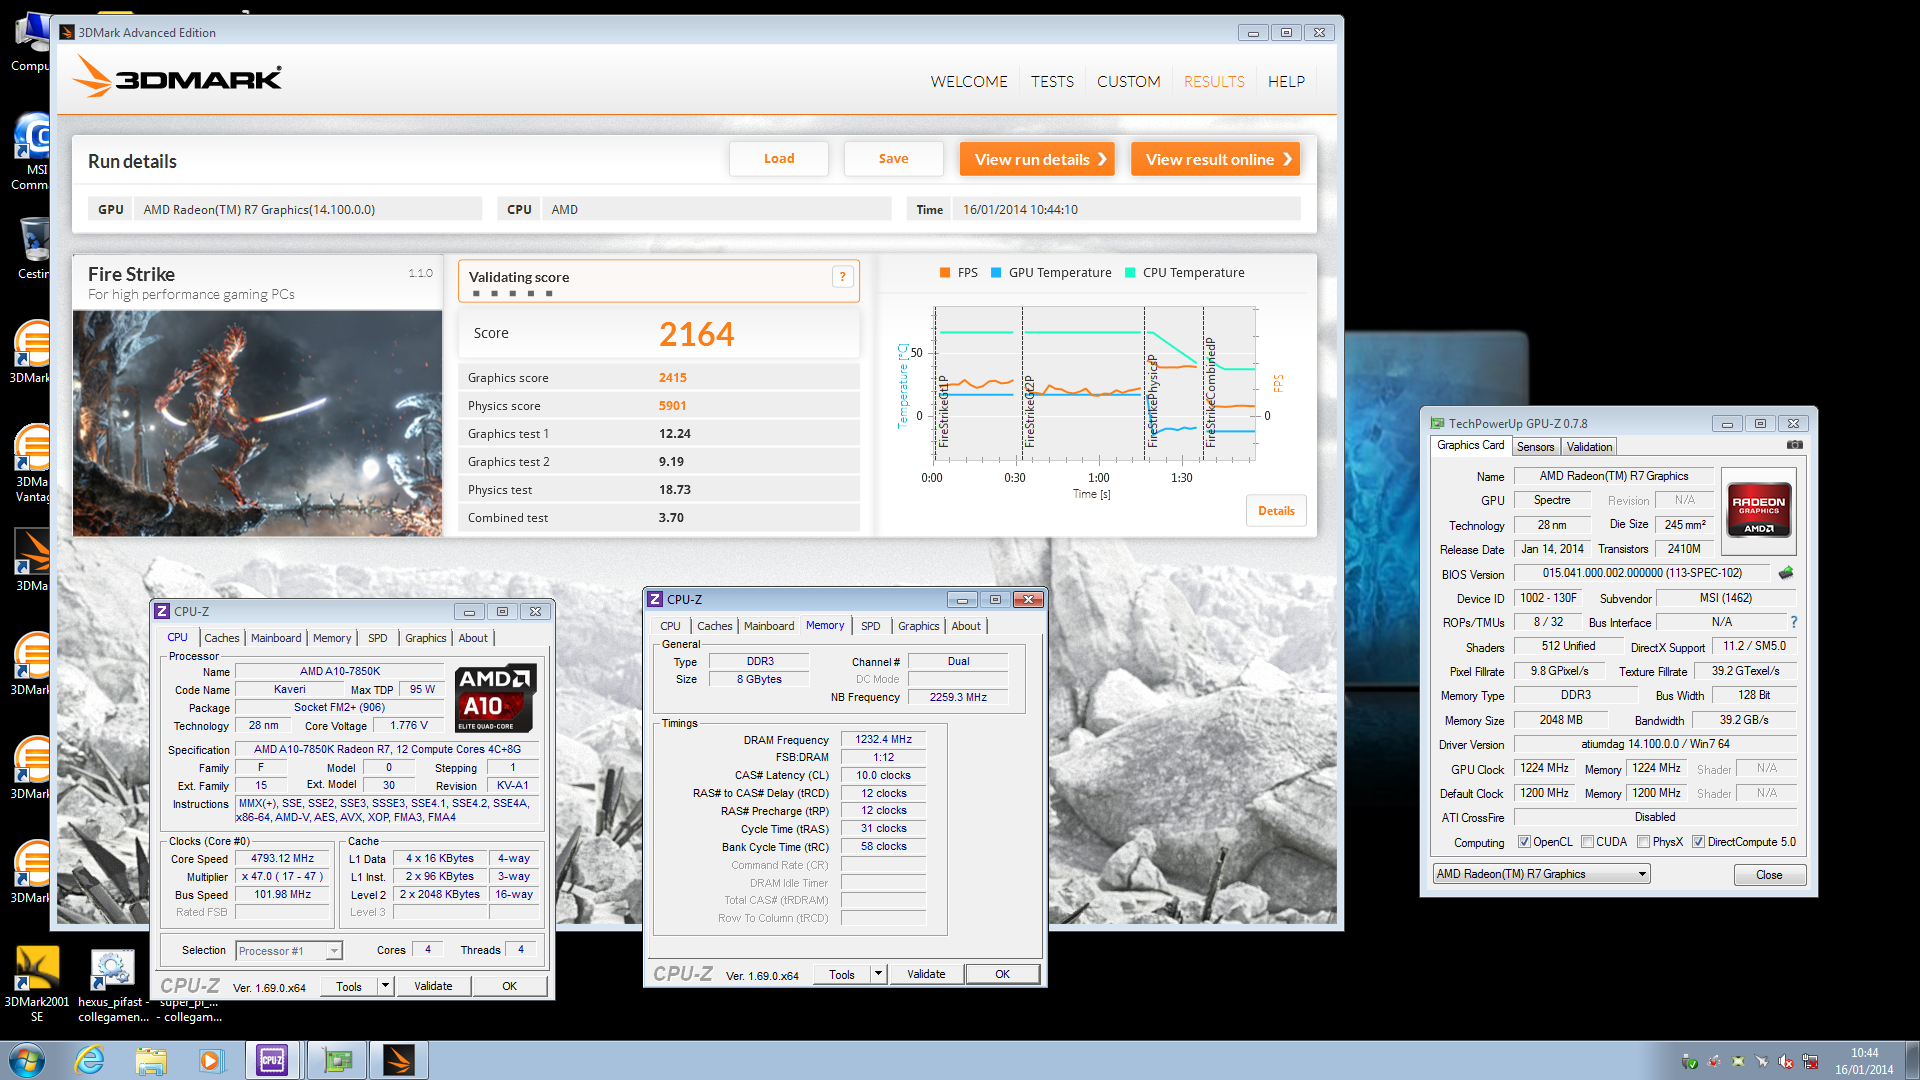Select the 3DMark taskbar button
This screenshot has width=1920, height=1080.
pyautogui.click(x=399, y=1060)
